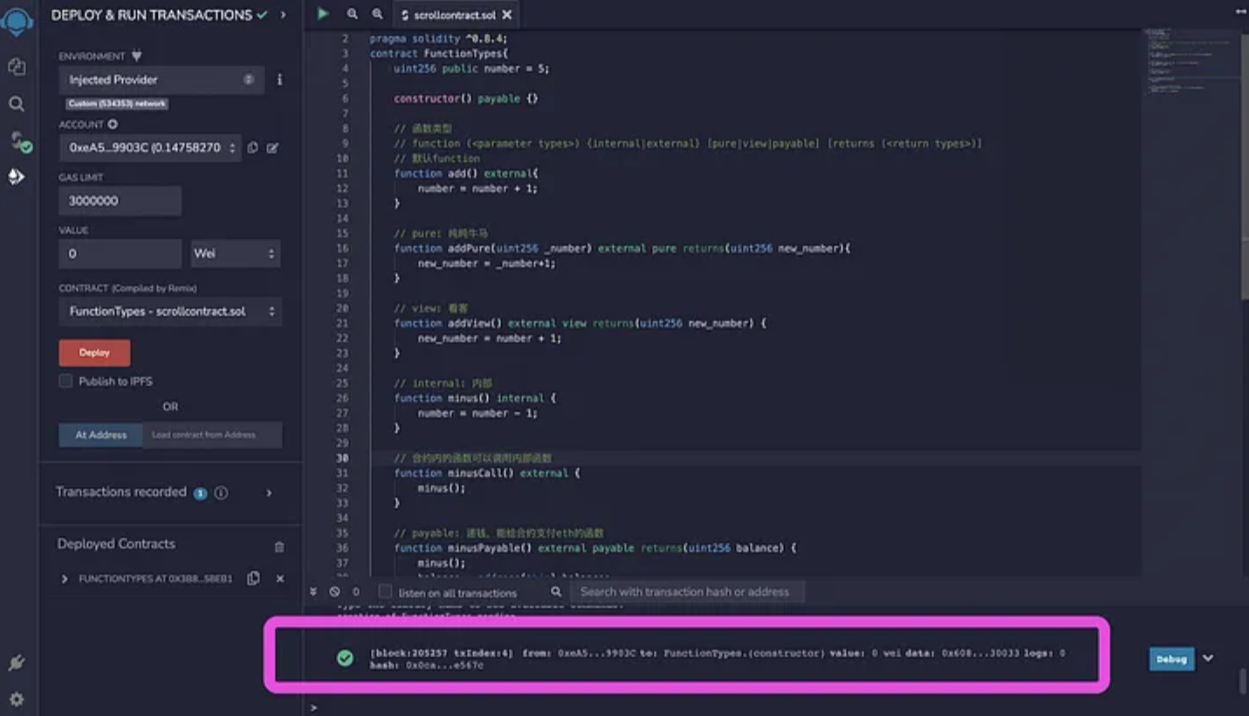Click the green Run script play icon

click(x=323, y=14)
